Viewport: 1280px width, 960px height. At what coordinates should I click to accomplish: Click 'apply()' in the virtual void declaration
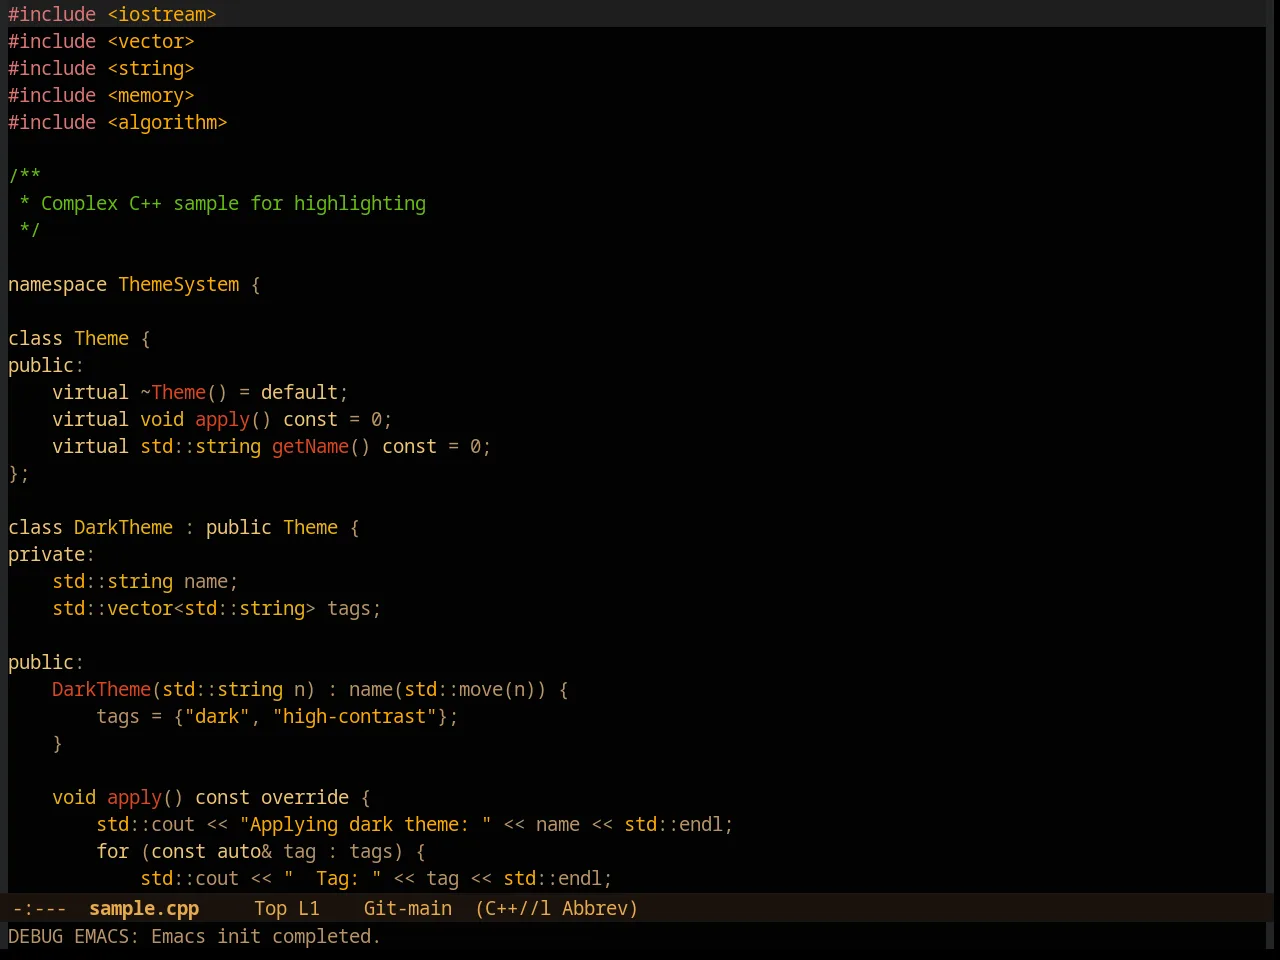pos(233,419)
